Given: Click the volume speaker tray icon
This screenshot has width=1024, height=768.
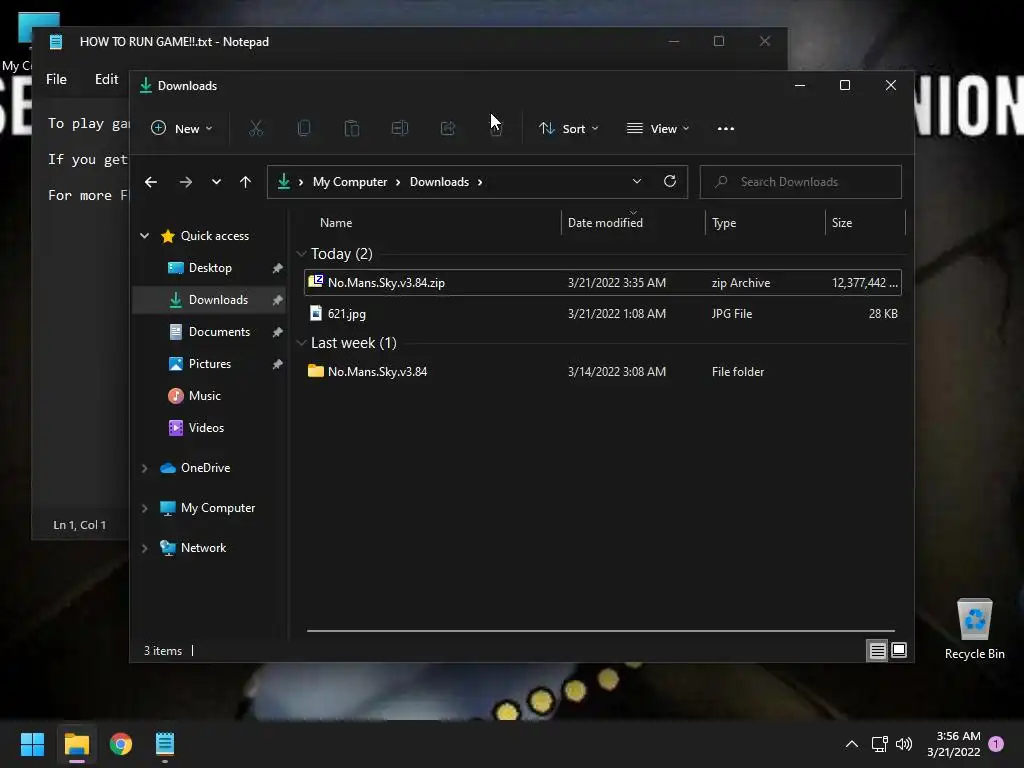Looking at the screenshot, I should (904, 743).
